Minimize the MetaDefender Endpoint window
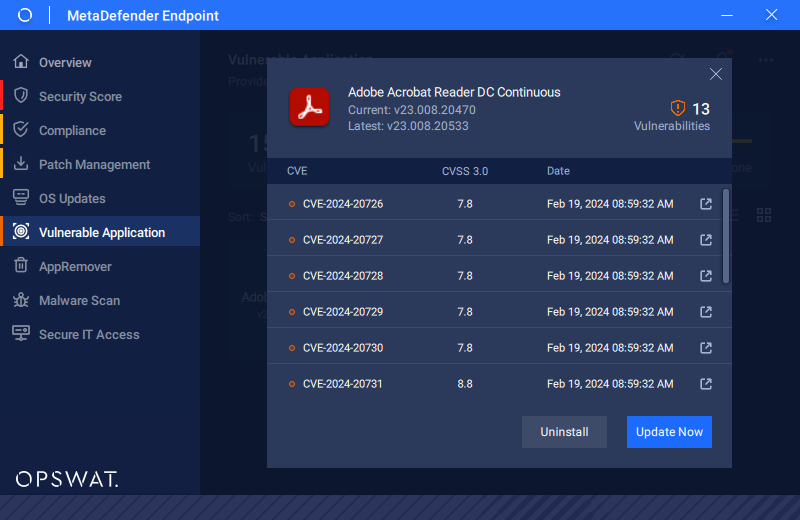The image size is (800, 520). 727,15
